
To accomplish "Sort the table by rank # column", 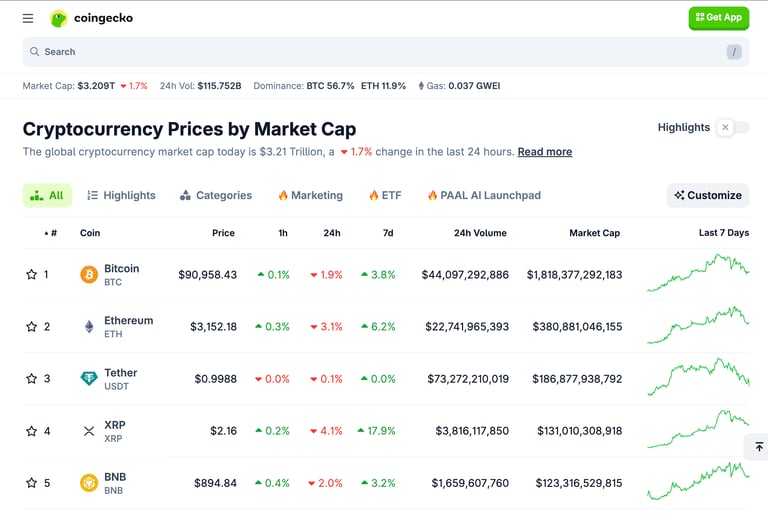I will coord(51,233).
